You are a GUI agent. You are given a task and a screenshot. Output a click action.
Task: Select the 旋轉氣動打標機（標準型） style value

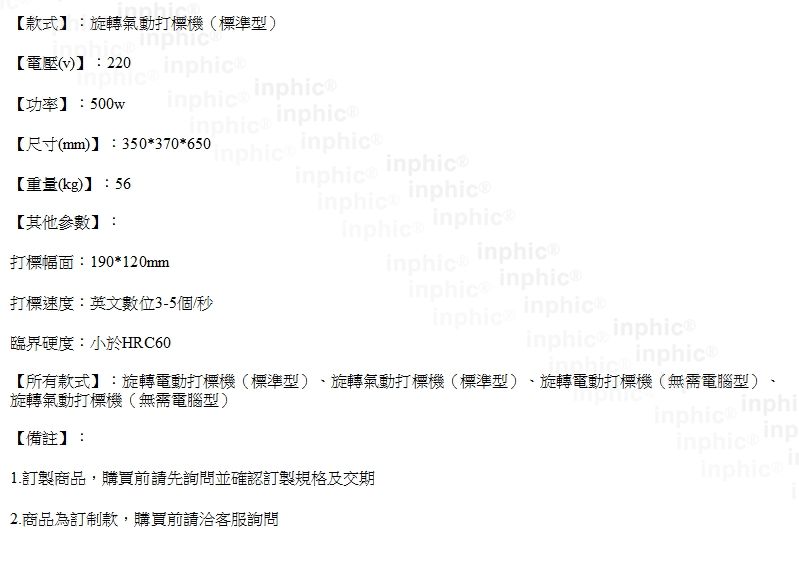[183, 23]
